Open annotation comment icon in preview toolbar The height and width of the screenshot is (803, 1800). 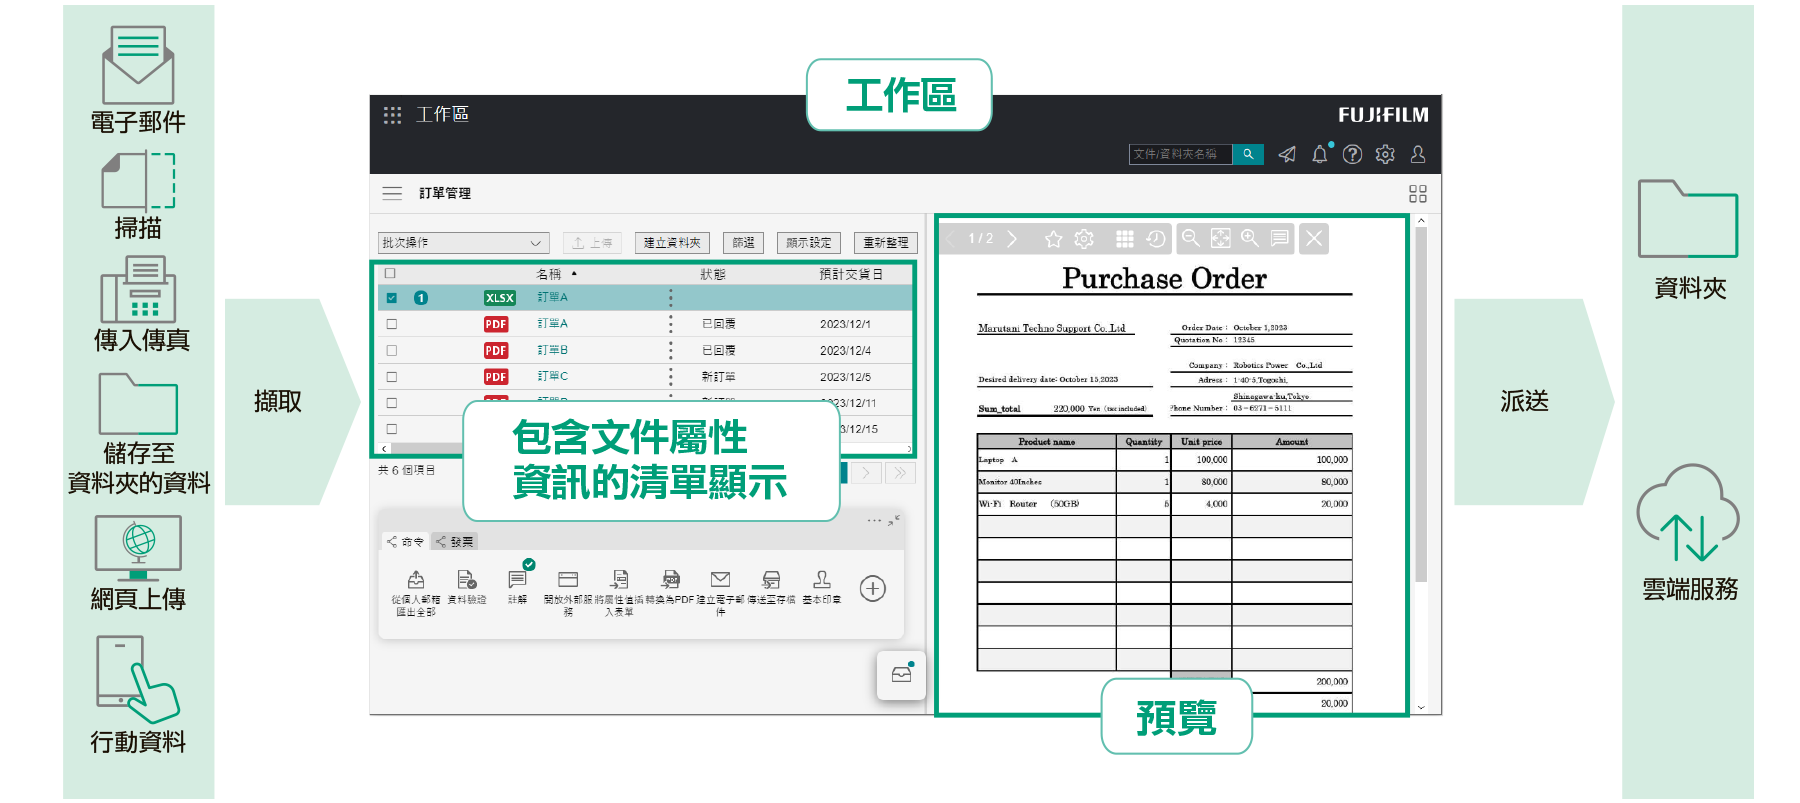1279,238
